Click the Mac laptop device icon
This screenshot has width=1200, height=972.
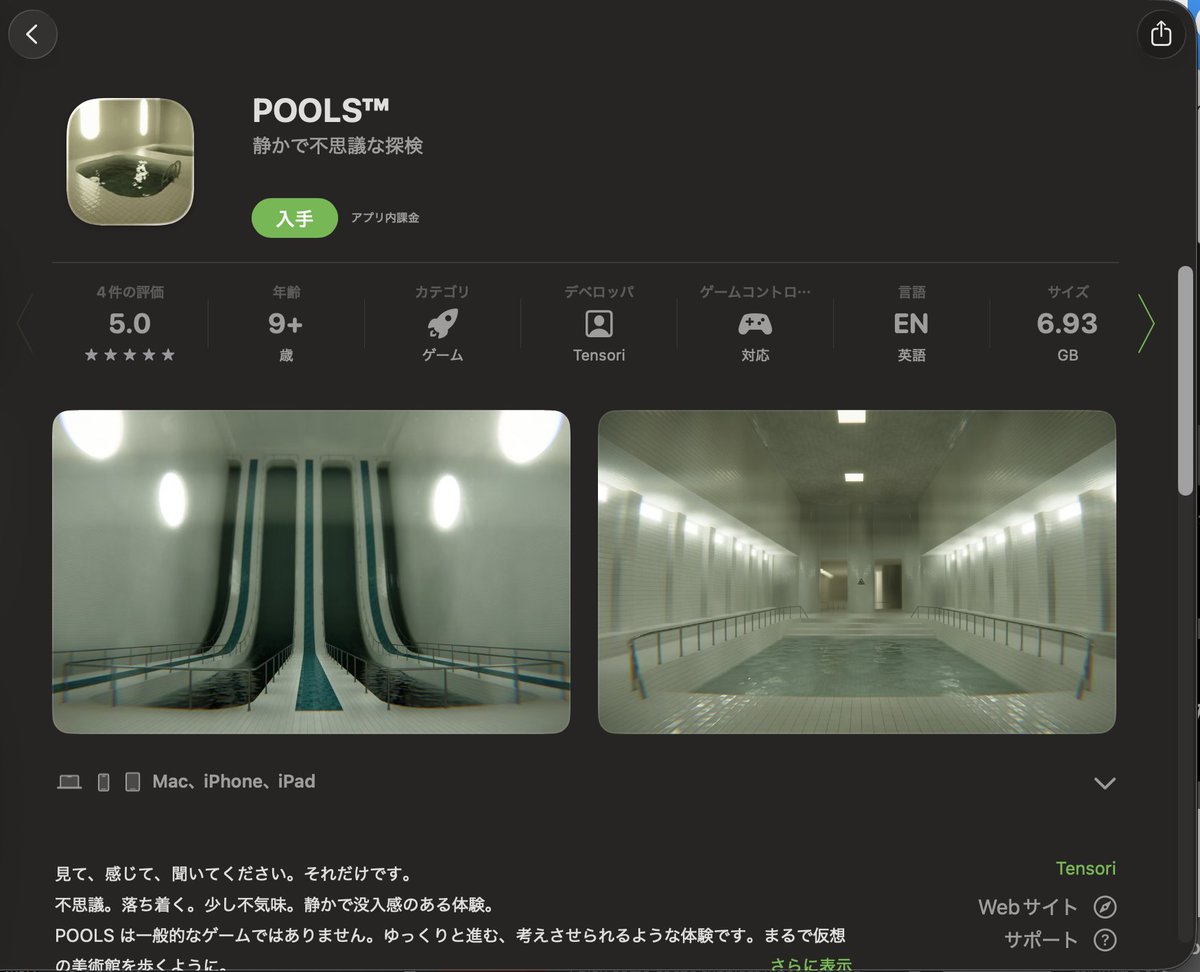pyautogui.click(x=69, y=782)
